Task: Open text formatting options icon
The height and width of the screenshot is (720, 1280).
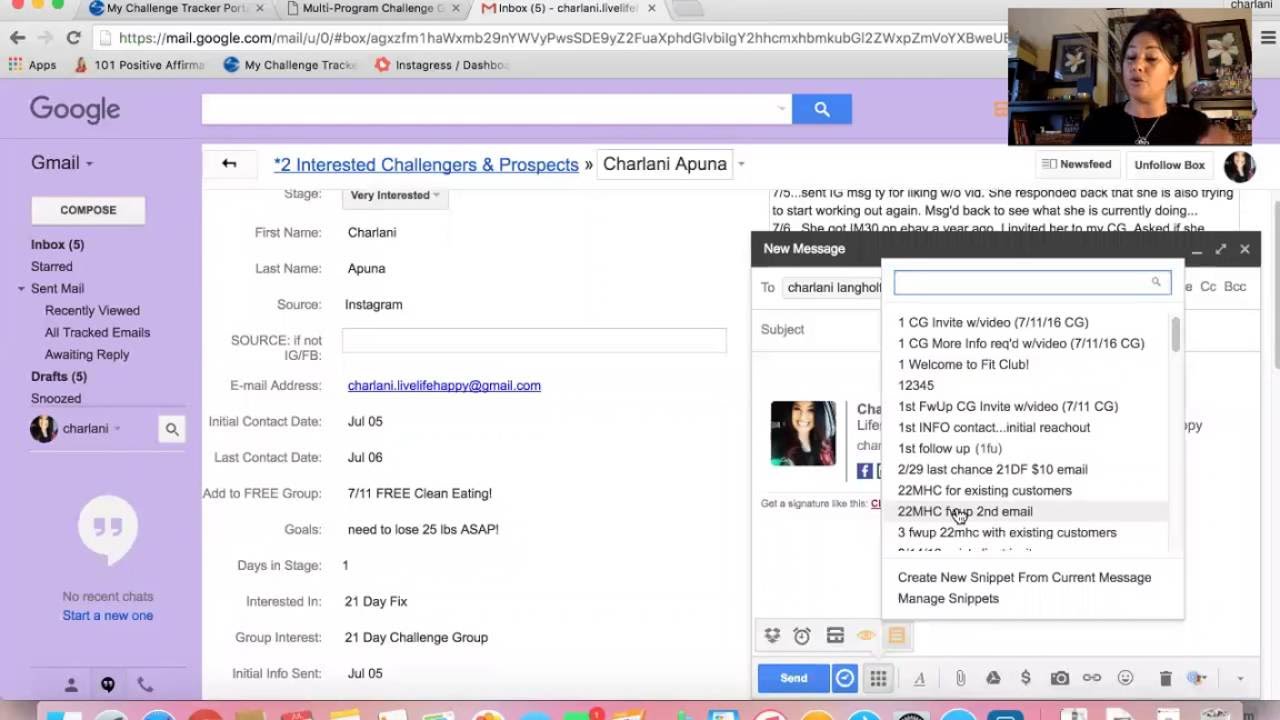Action: (919, 678)
